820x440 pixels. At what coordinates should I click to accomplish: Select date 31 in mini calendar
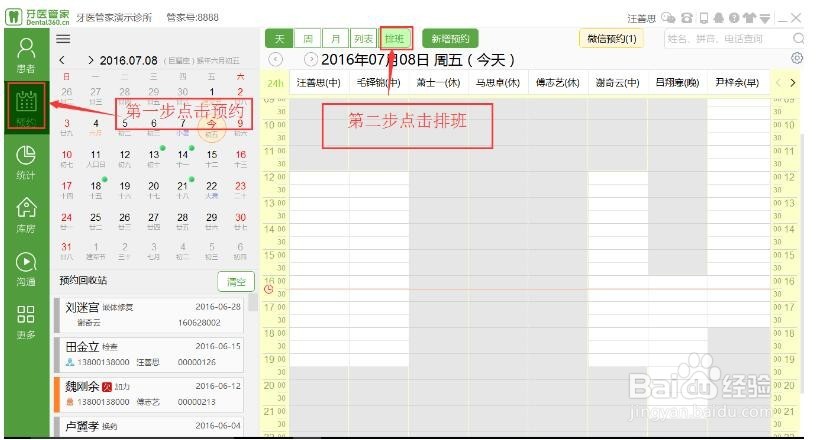67,250
